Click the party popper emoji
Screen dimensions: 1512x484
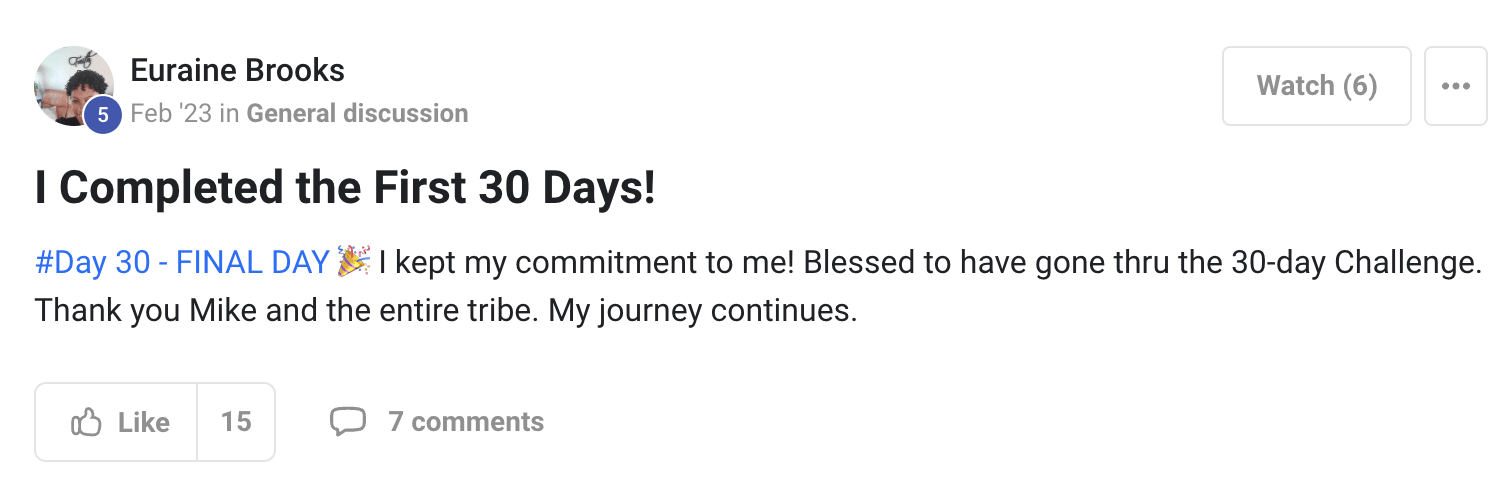click(354, 262)
